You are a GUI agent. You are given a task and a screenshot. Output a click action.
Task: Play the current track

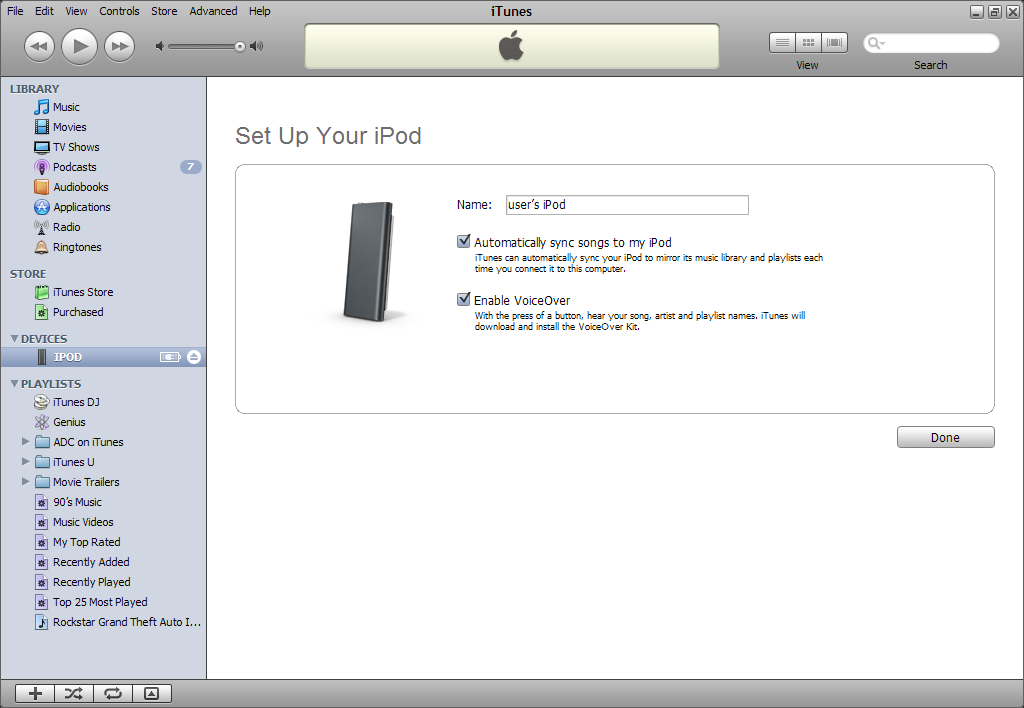tap(80, 46)
